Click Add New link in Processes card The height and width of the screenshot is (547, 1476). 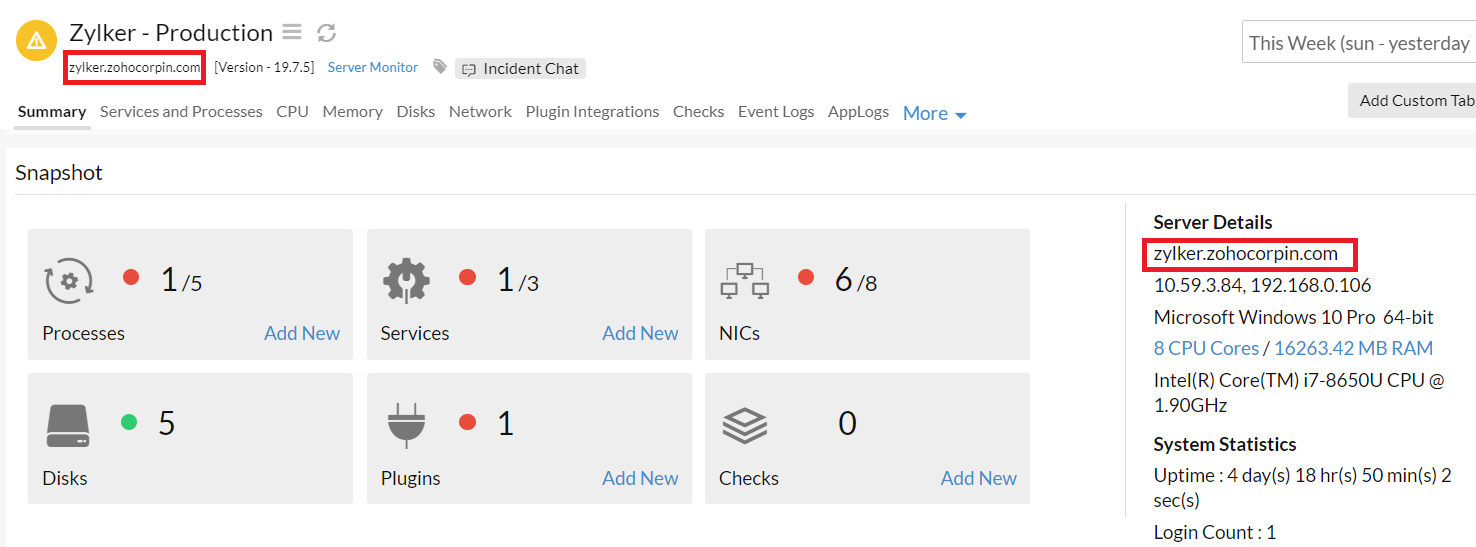tap(302, 333)
